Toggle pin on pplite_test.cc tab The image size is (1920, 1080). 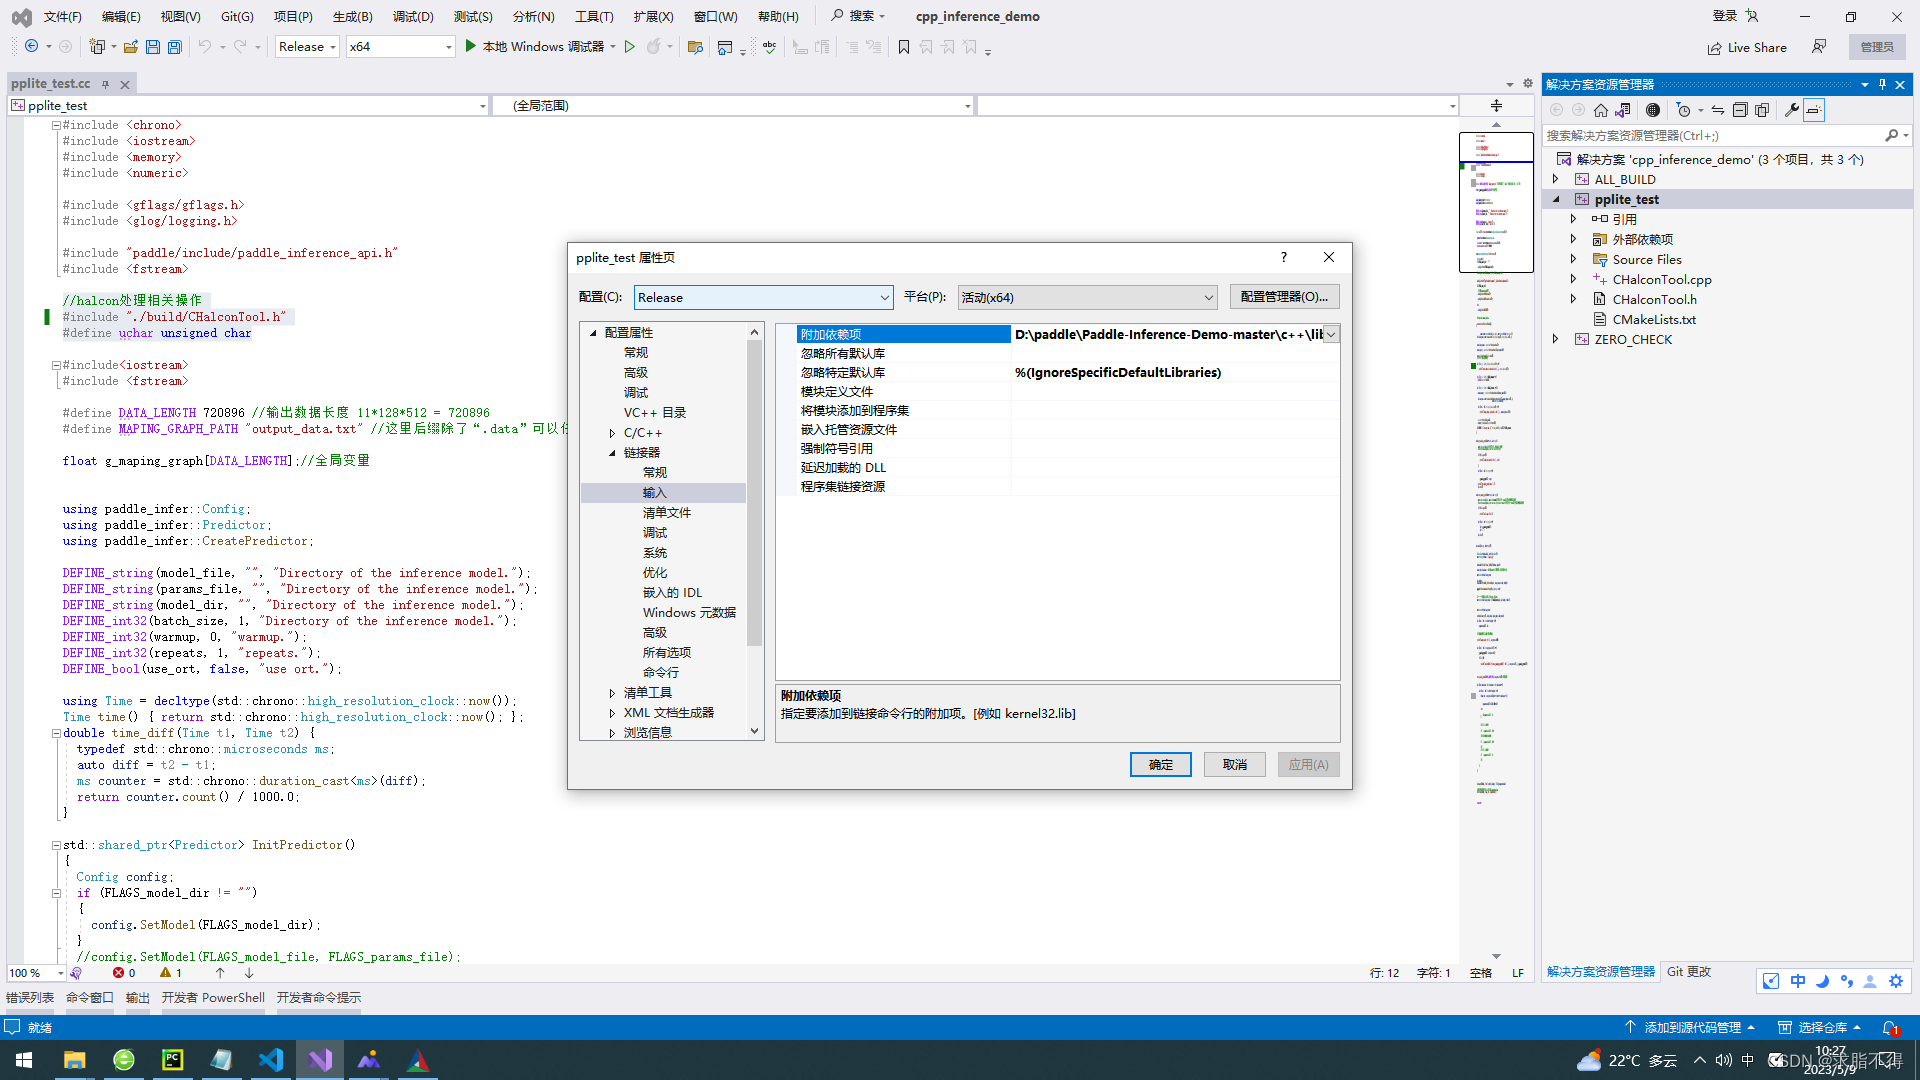click(x=105, y=84)
